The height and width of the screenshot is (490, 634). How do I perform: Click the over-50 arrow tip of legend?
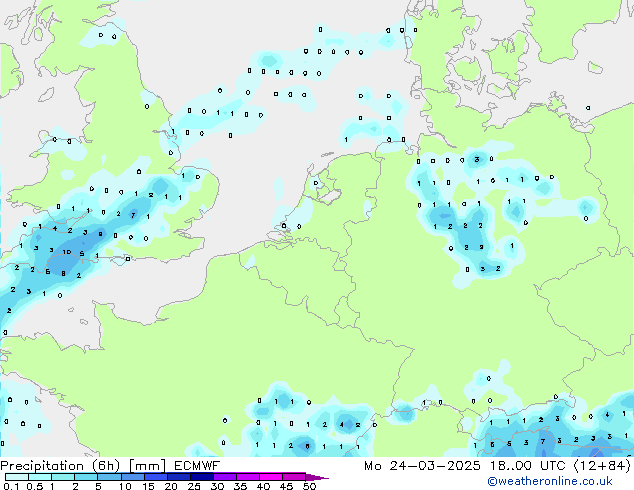(x=317, y=477)
